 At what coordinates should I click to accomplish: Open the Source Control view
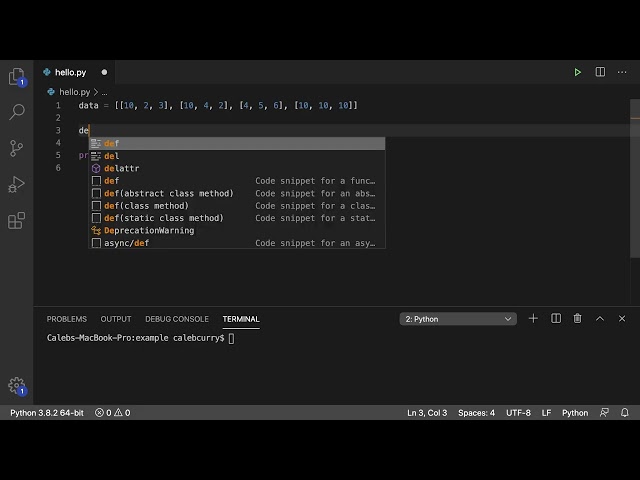(16, 148)
